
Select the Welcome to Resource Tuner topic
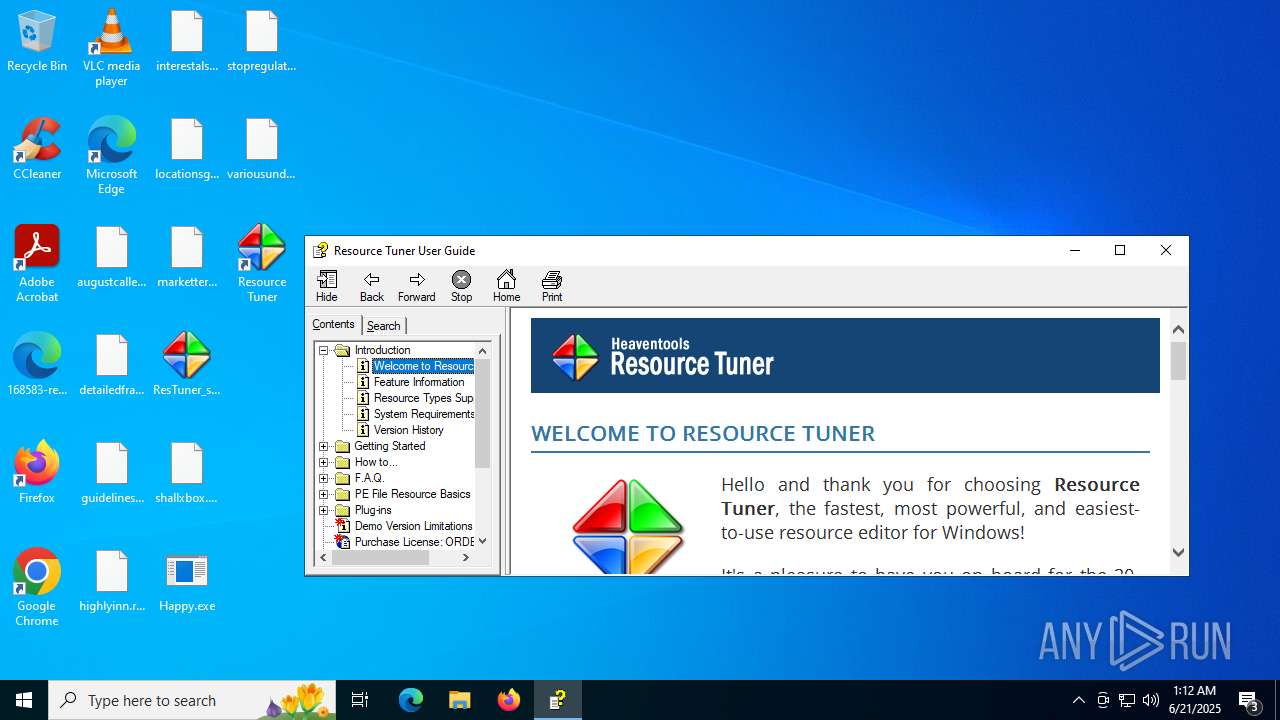[423, 366]
